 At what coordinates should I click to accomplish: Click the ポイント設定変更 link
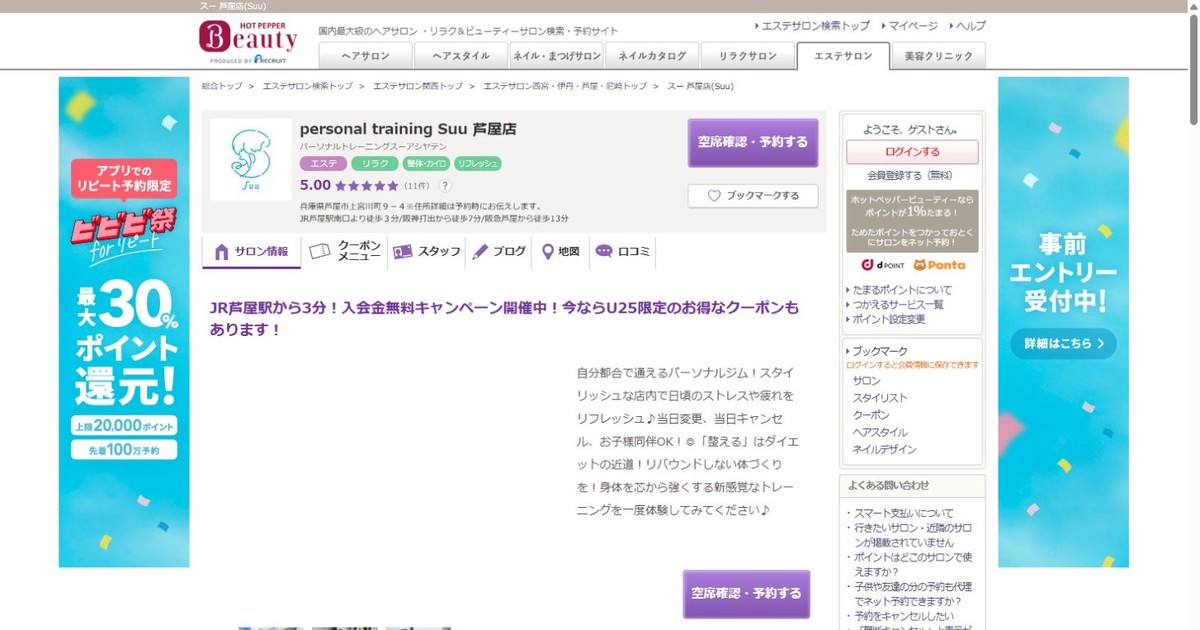[889, 320]
